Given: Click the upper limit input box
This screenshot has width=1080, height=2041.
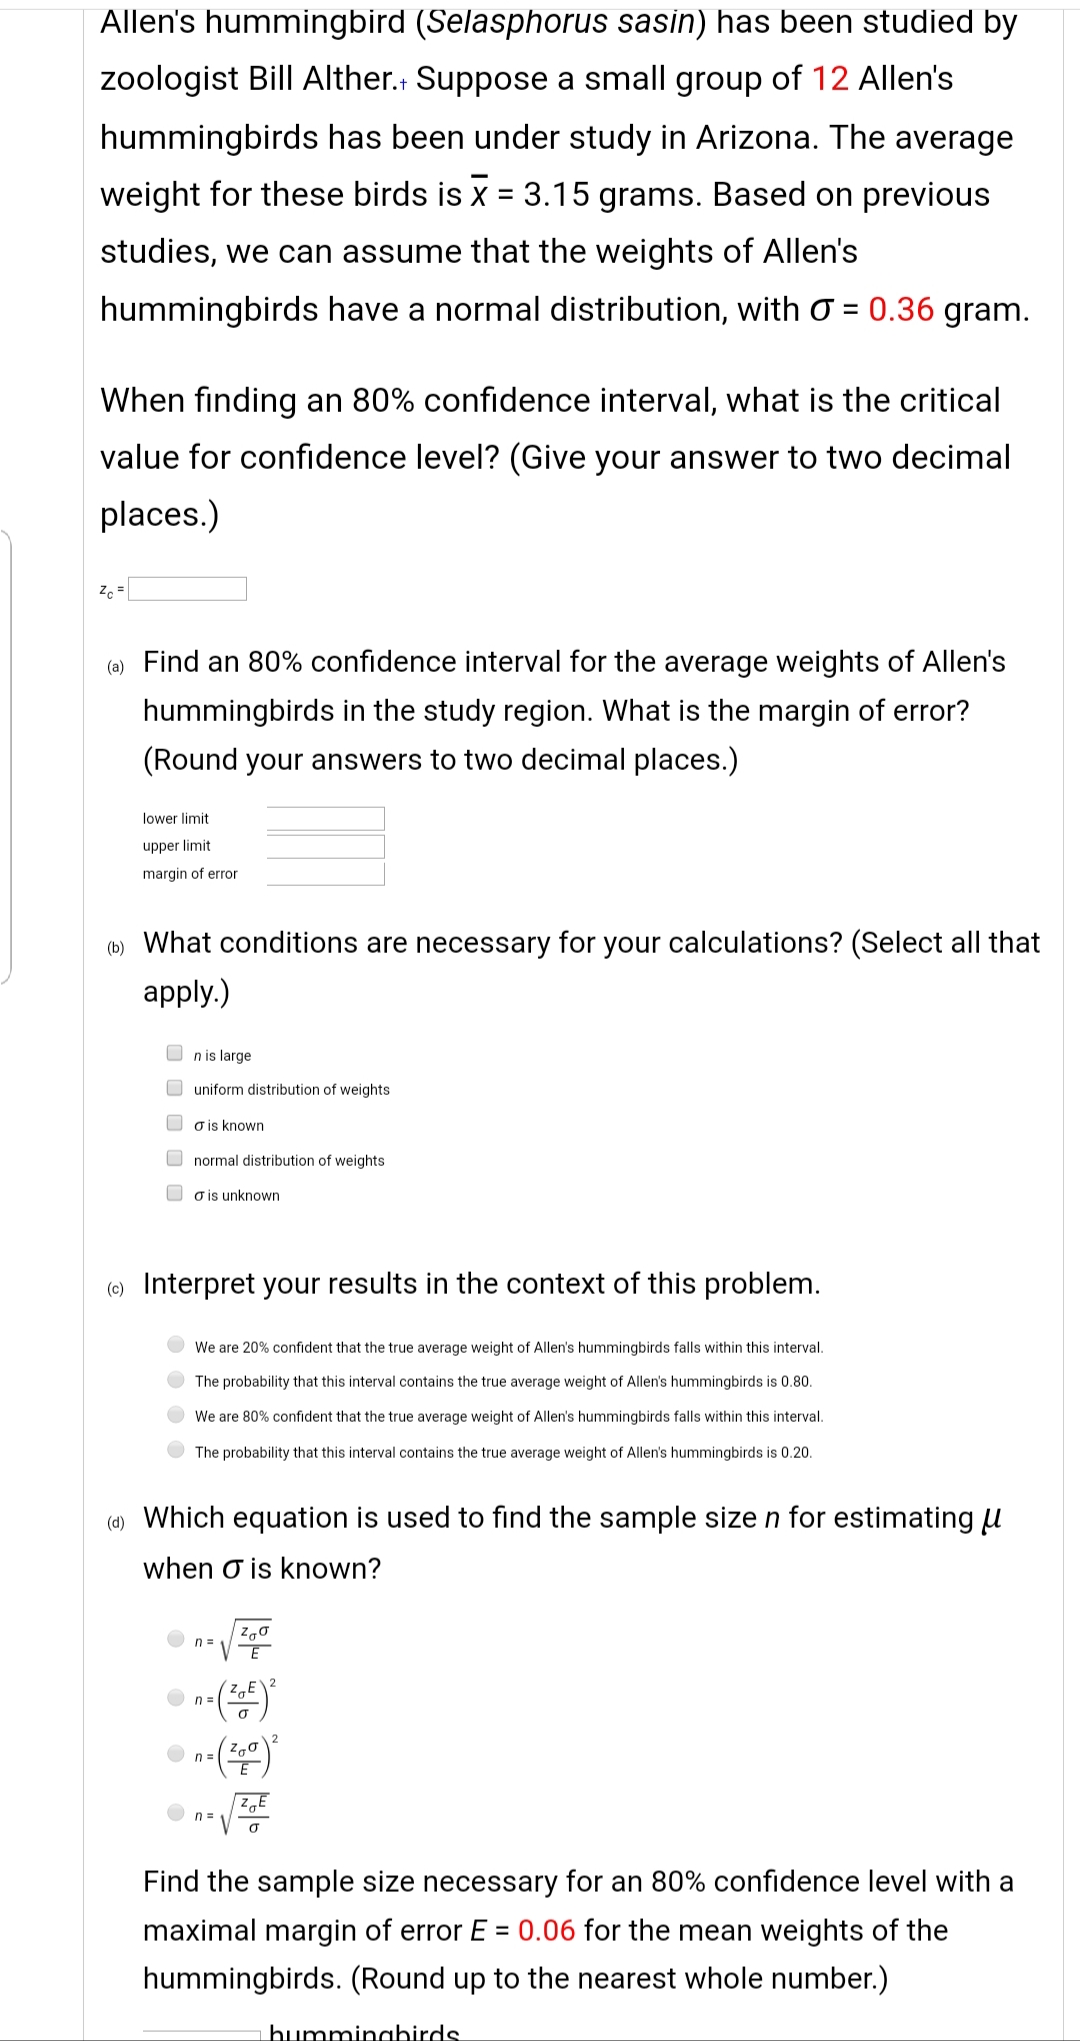Looking at the screenshot, I should (325, 845).
